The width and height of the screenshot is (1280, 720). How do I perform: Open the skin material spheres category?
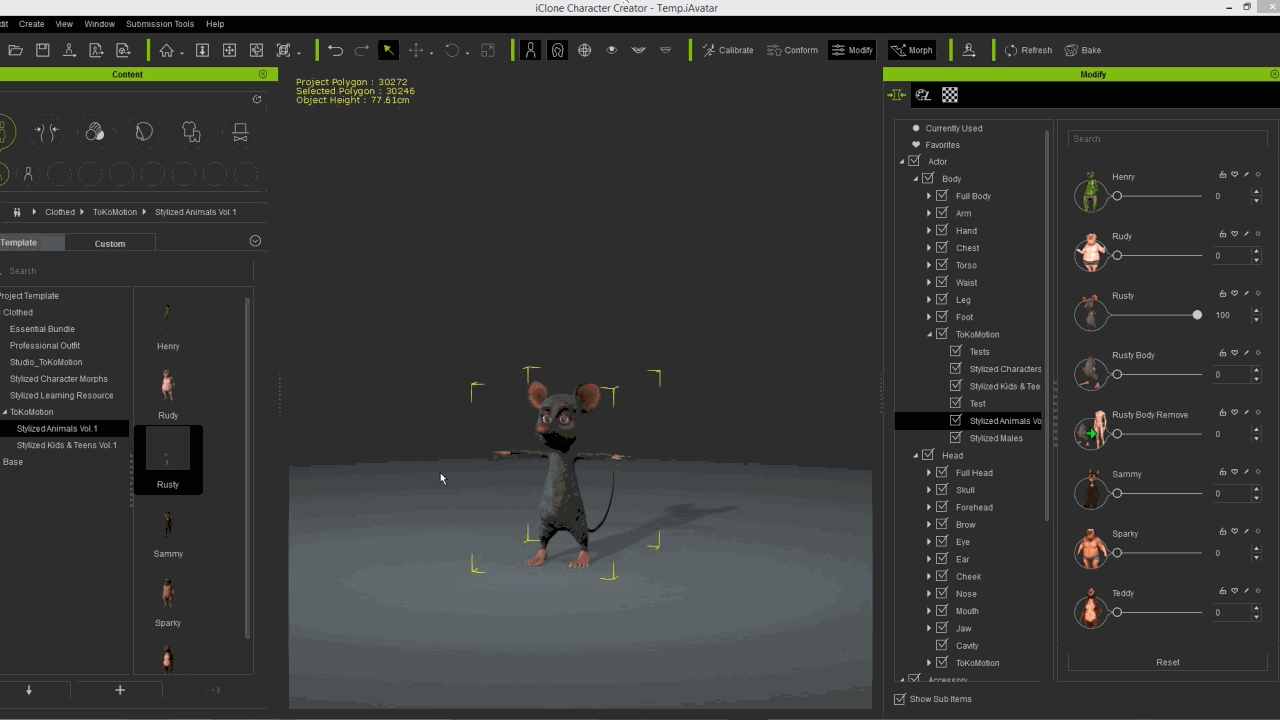pyautogui.click(x=96, y=131)
